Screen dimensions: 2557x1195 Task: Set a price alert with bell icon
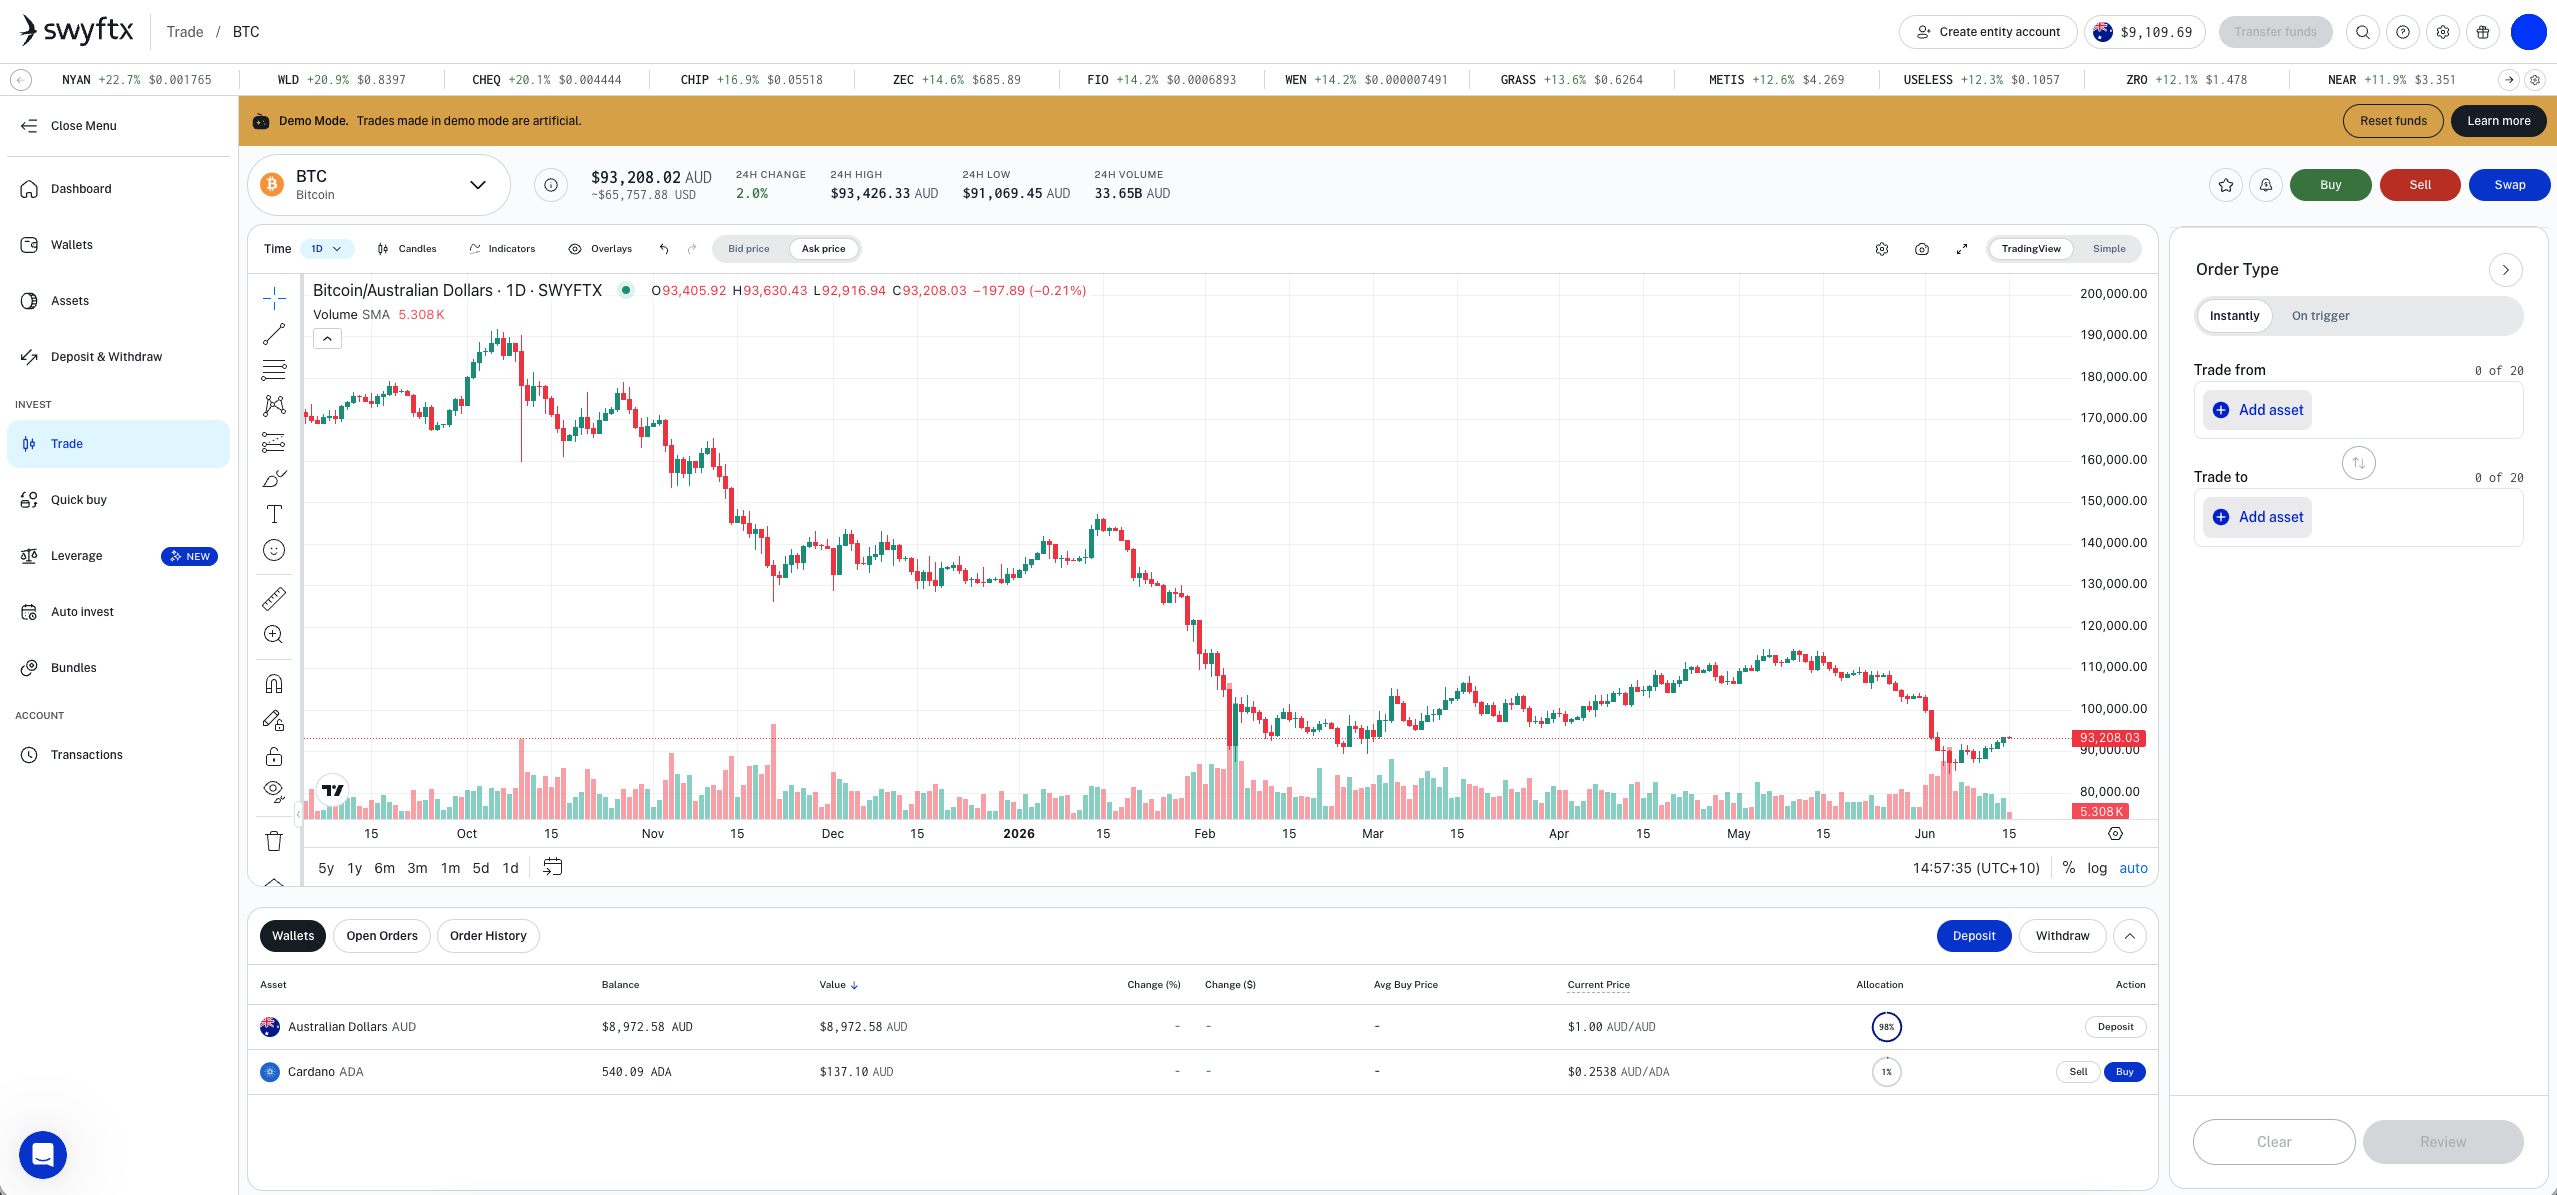2266,185
